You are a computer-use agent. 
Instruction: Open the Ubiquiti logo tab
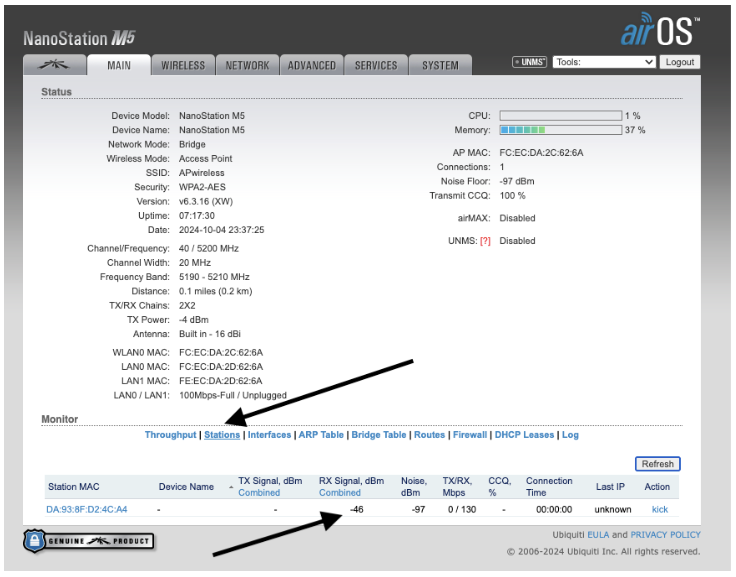tap(54, 65)
